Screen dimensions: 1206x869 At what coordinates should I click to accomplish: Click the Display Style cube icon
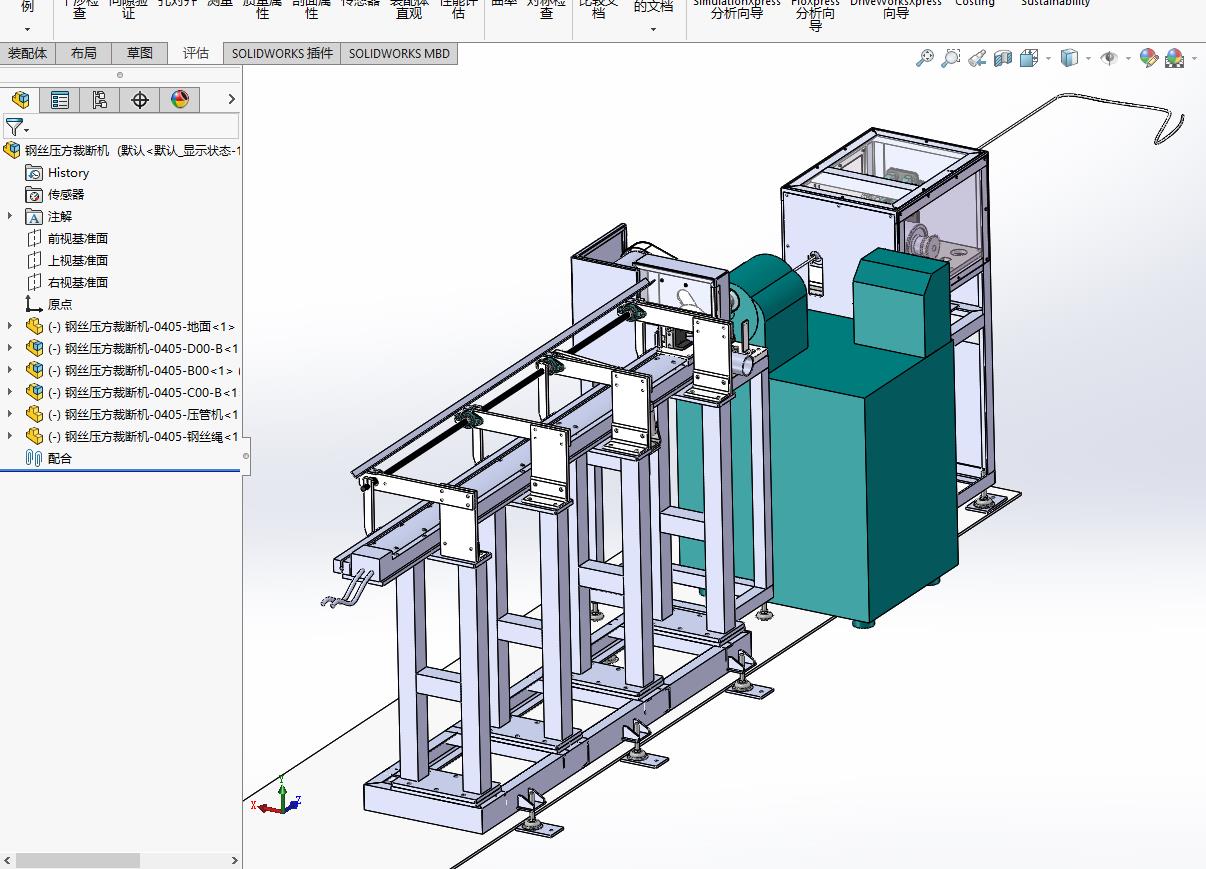[x=1069, y=58]
